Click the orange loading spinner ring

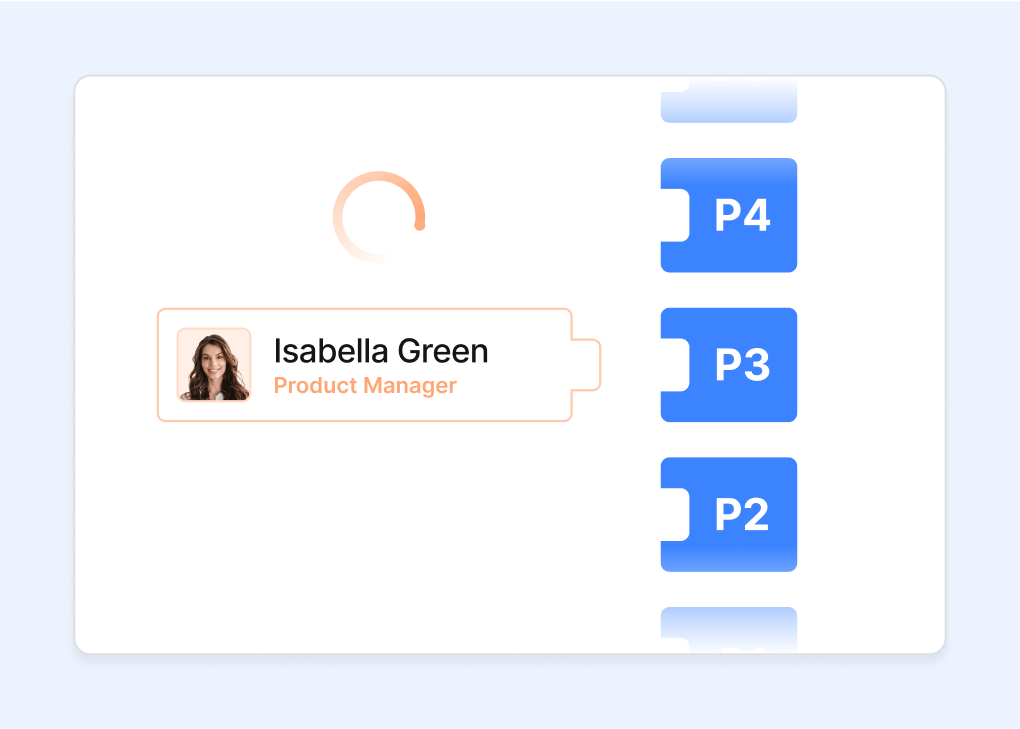click(379, 217)
